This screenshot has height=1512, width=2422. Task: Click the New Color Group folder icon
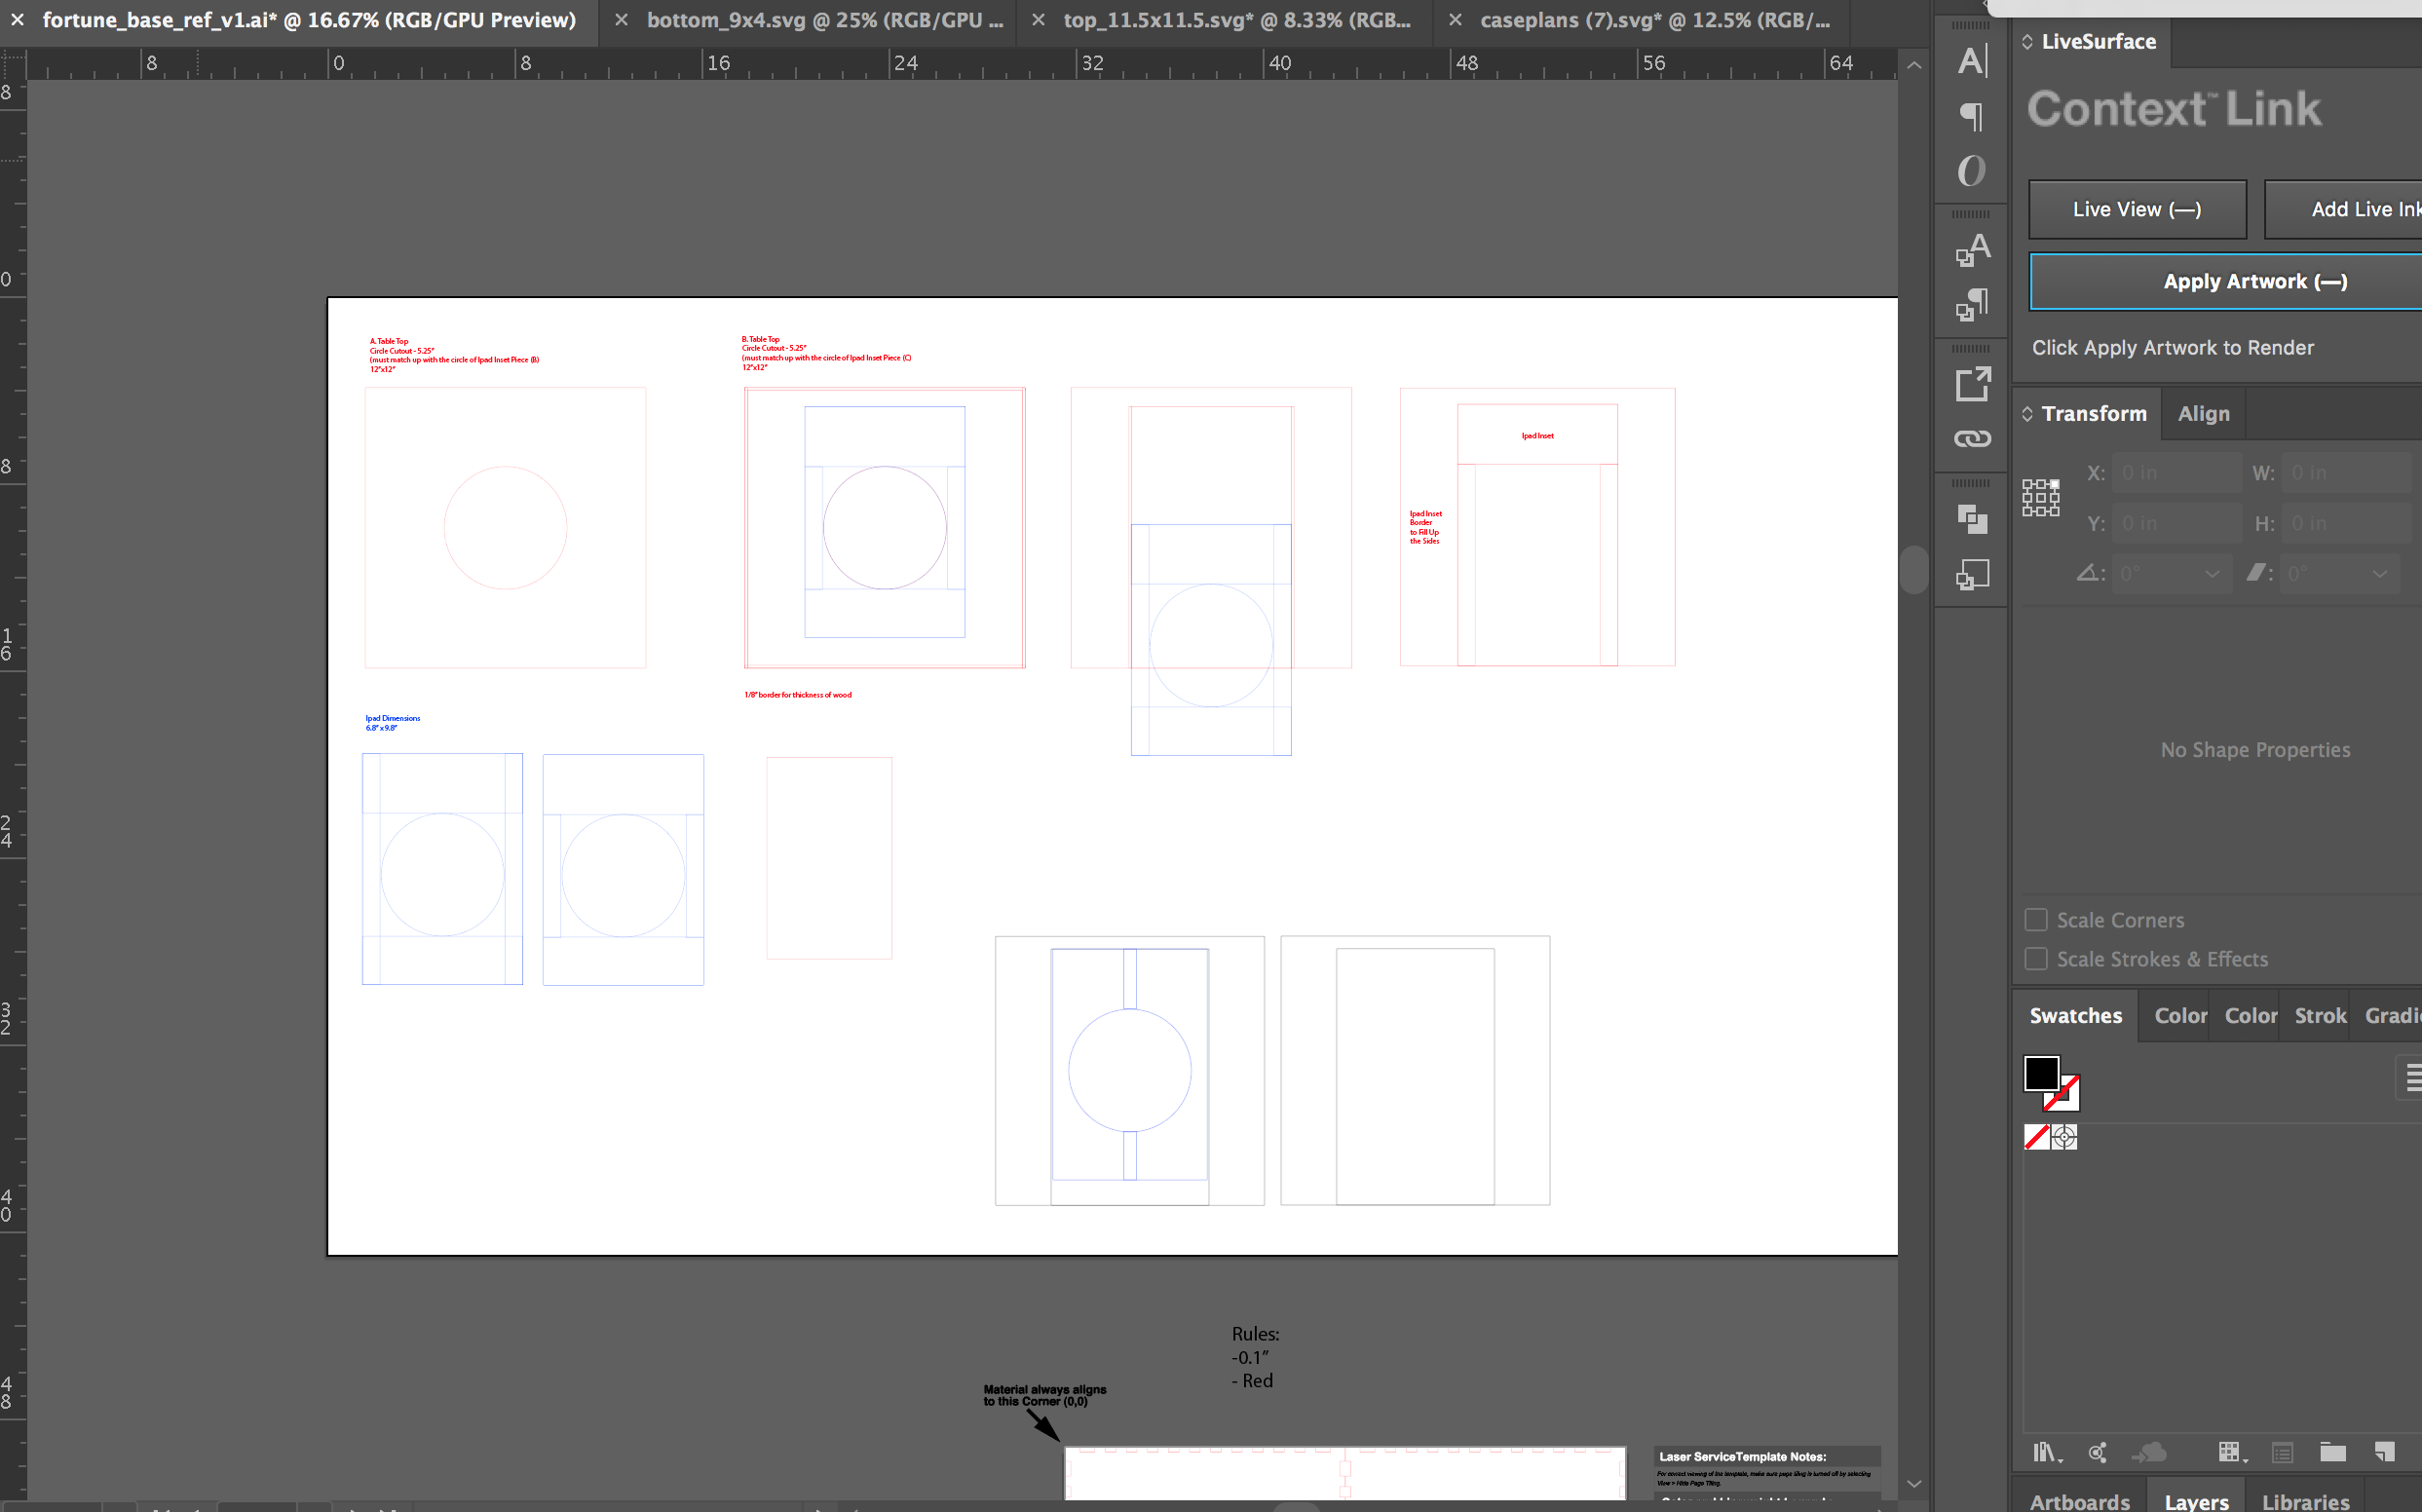[x=2332, y=1452]
